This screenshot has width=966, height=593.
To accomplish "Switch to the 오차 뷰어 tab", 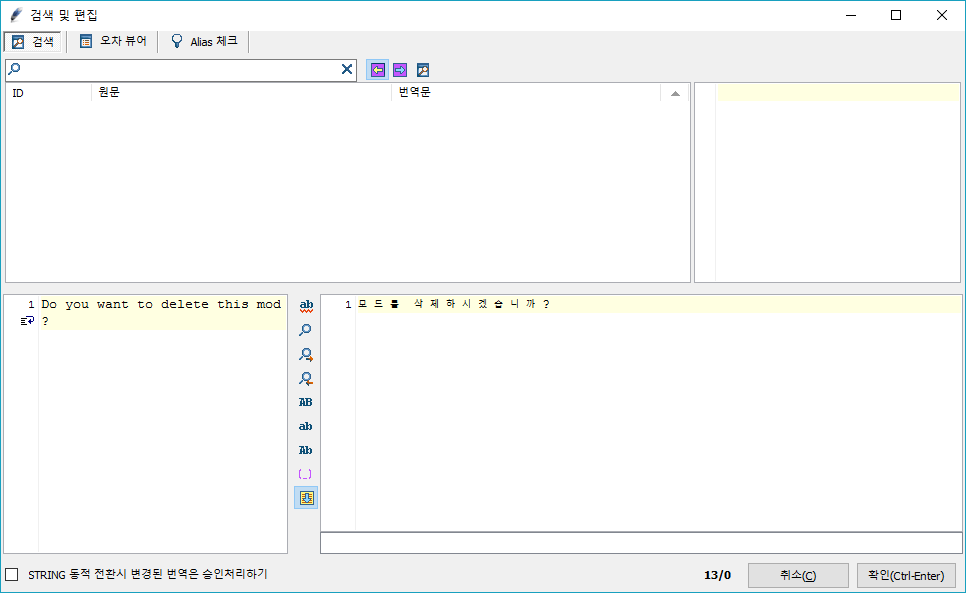I will click(x=113, y=42).
